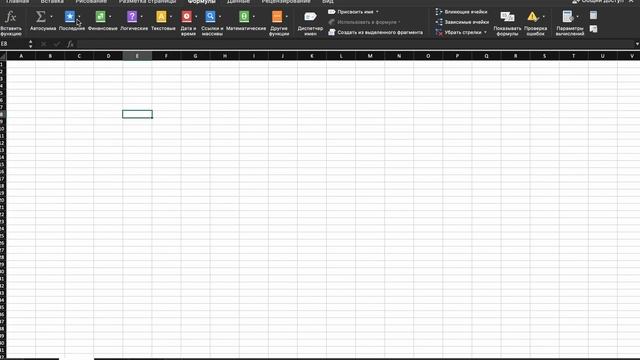Click Зависимые ячейки button
This screenshot has height=360, width=640.
tap(462, 22)
